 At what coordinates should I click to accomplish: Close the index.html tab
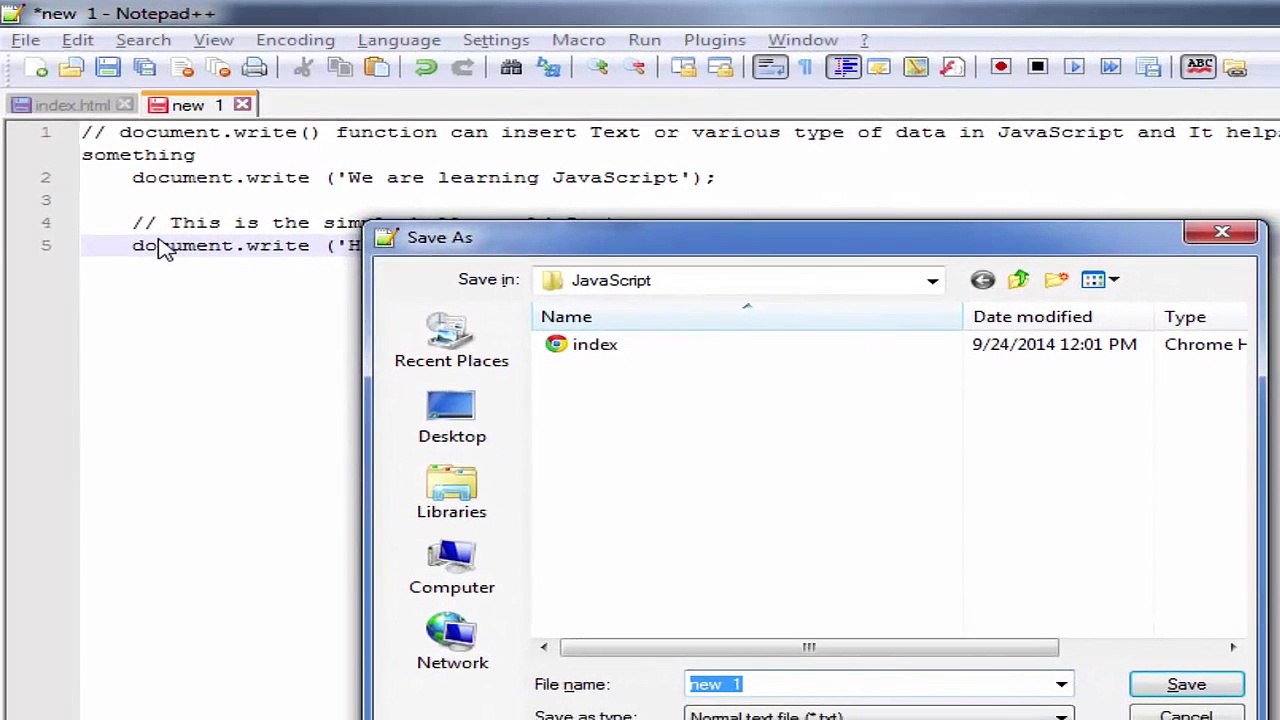point(124,104)
